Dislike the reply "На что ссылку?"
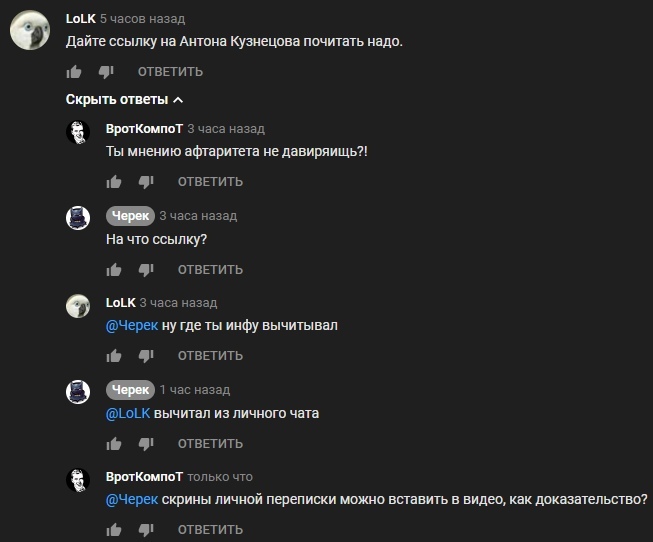This screenshot has width=653, height=542. point(146,270)
